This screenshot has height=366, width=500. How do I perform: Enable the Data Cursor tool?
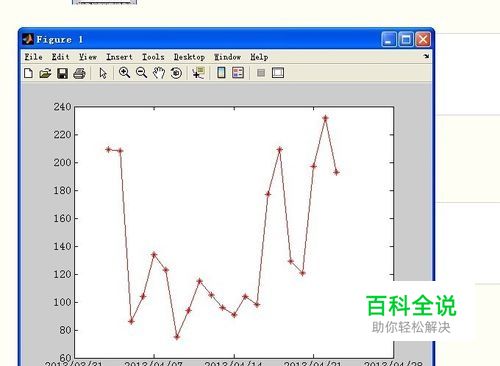coord(198,73)
